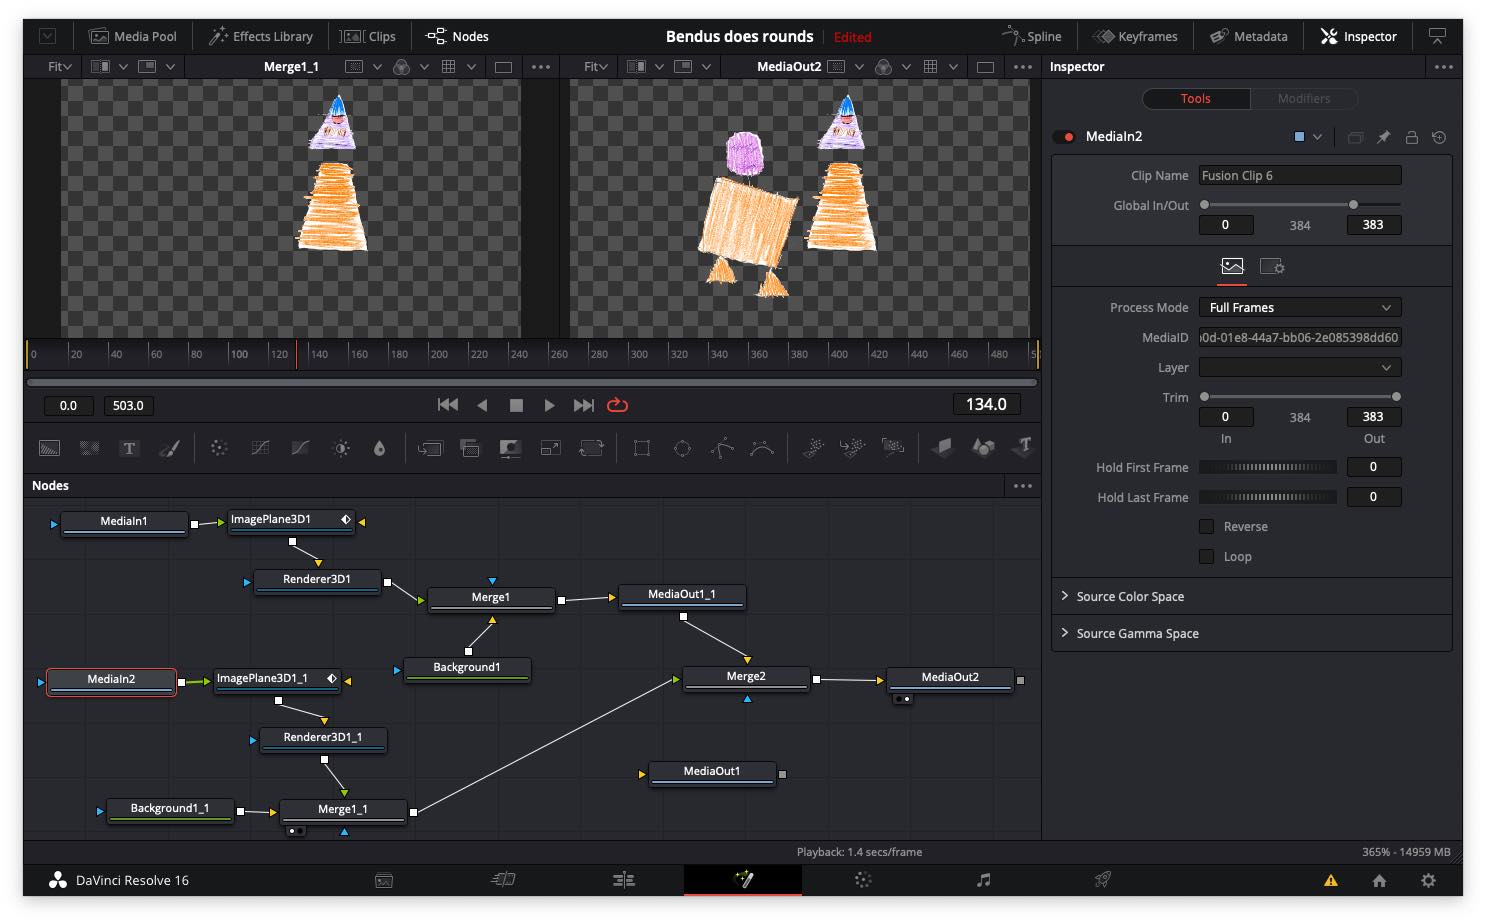Add a Color Curves tool
Viewport: 1486px width, 923px height.
tap(260, 448)
